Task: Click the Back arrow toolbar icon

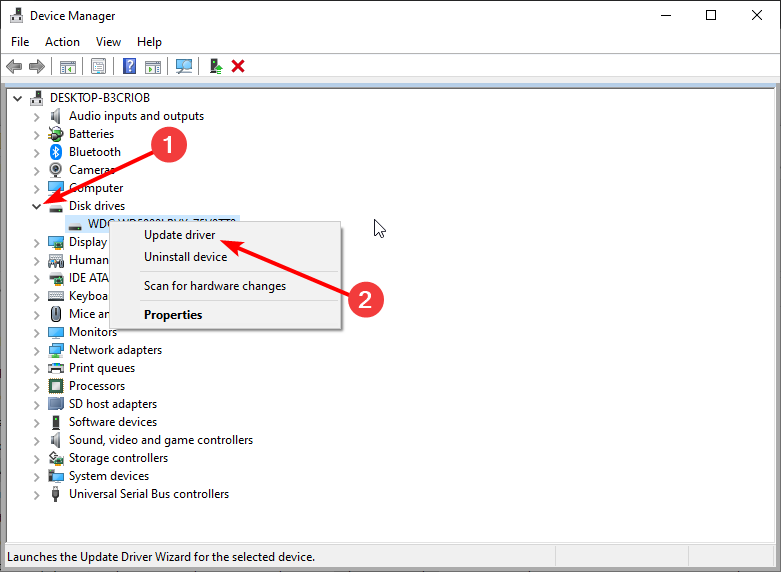Action: (14, 66)
